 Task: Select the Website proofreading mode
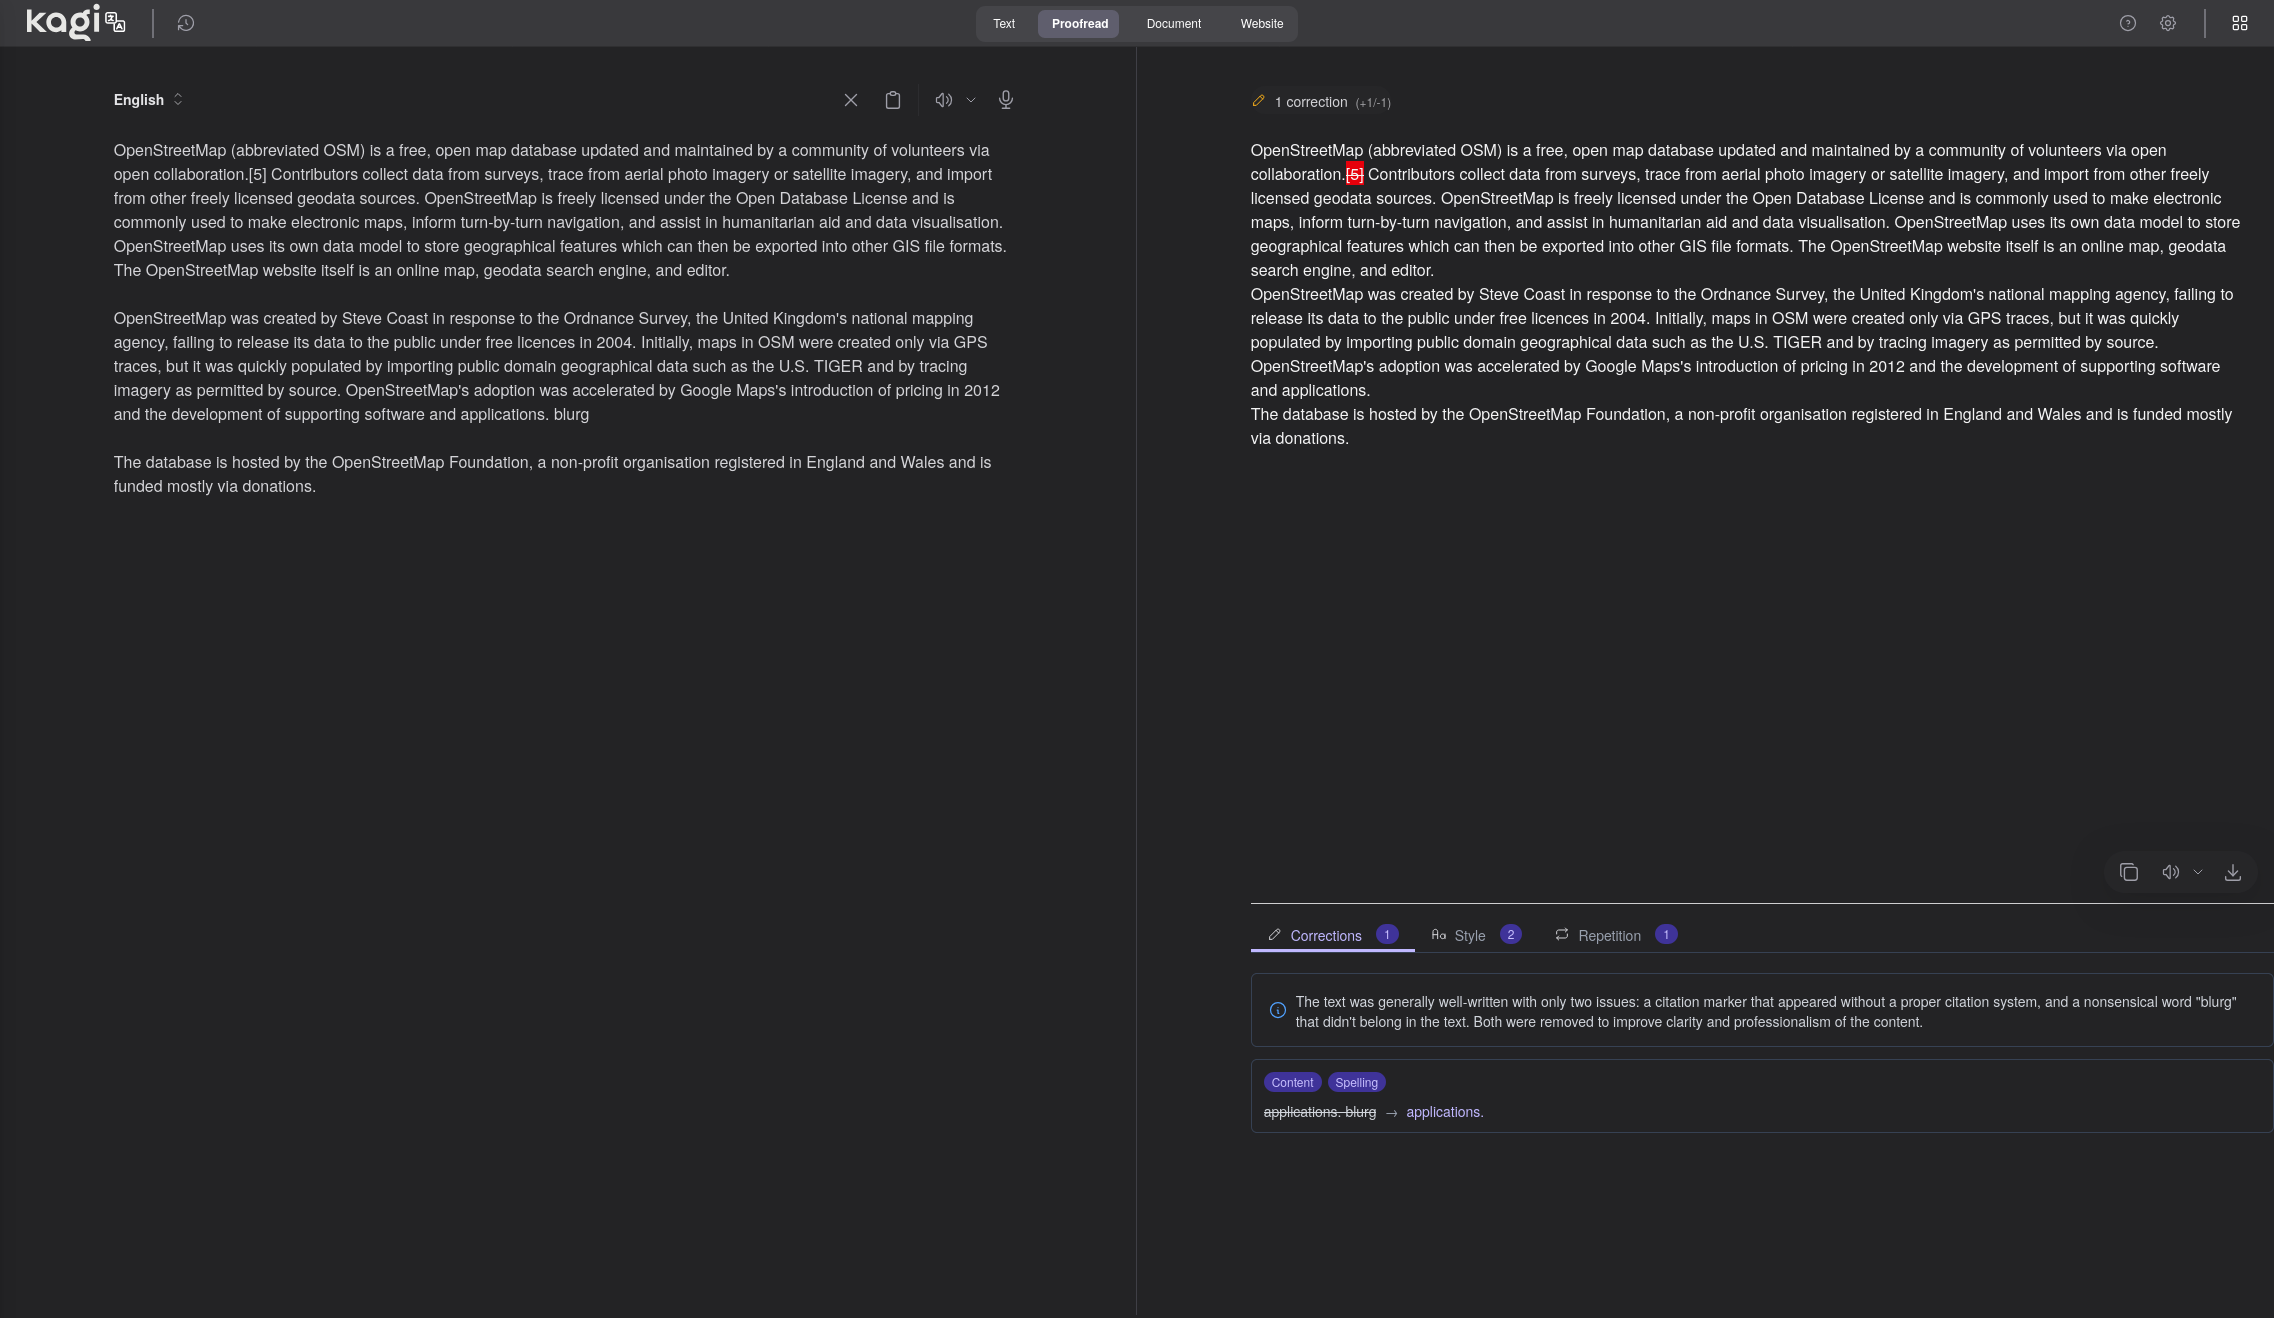click(1261, 23)
